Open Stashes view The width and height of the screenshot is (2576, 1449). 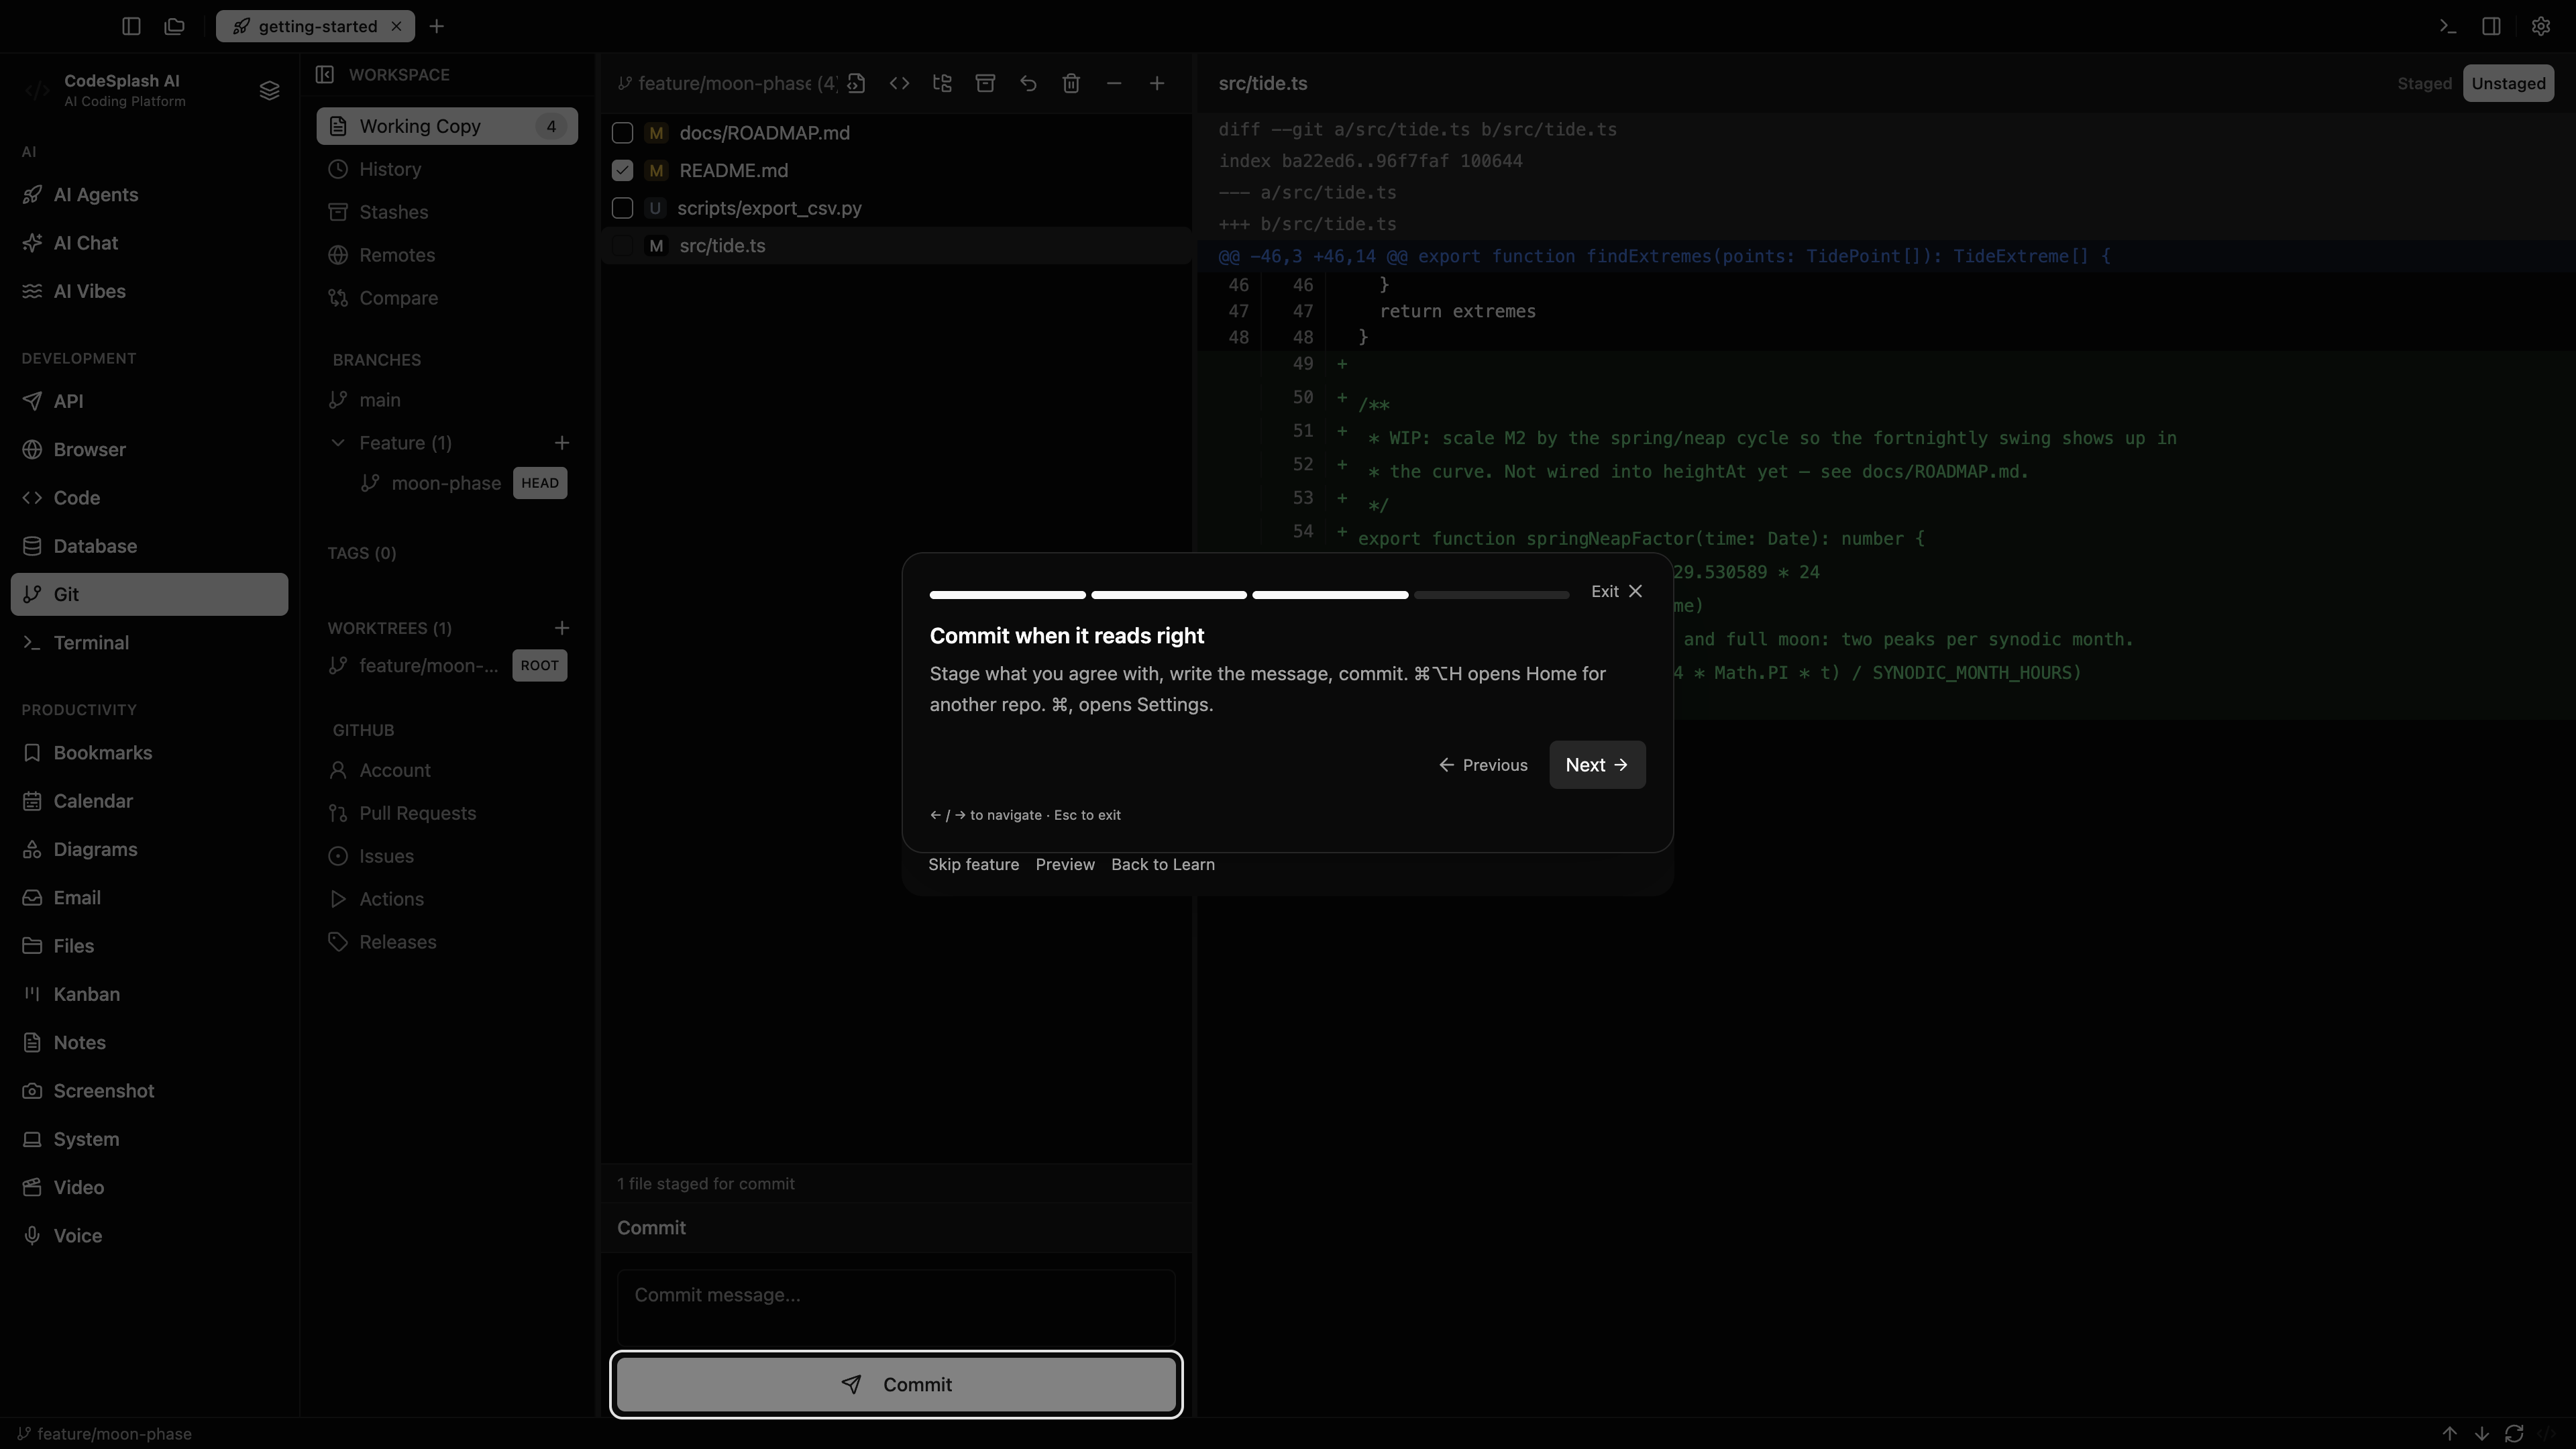click(447, 212)
